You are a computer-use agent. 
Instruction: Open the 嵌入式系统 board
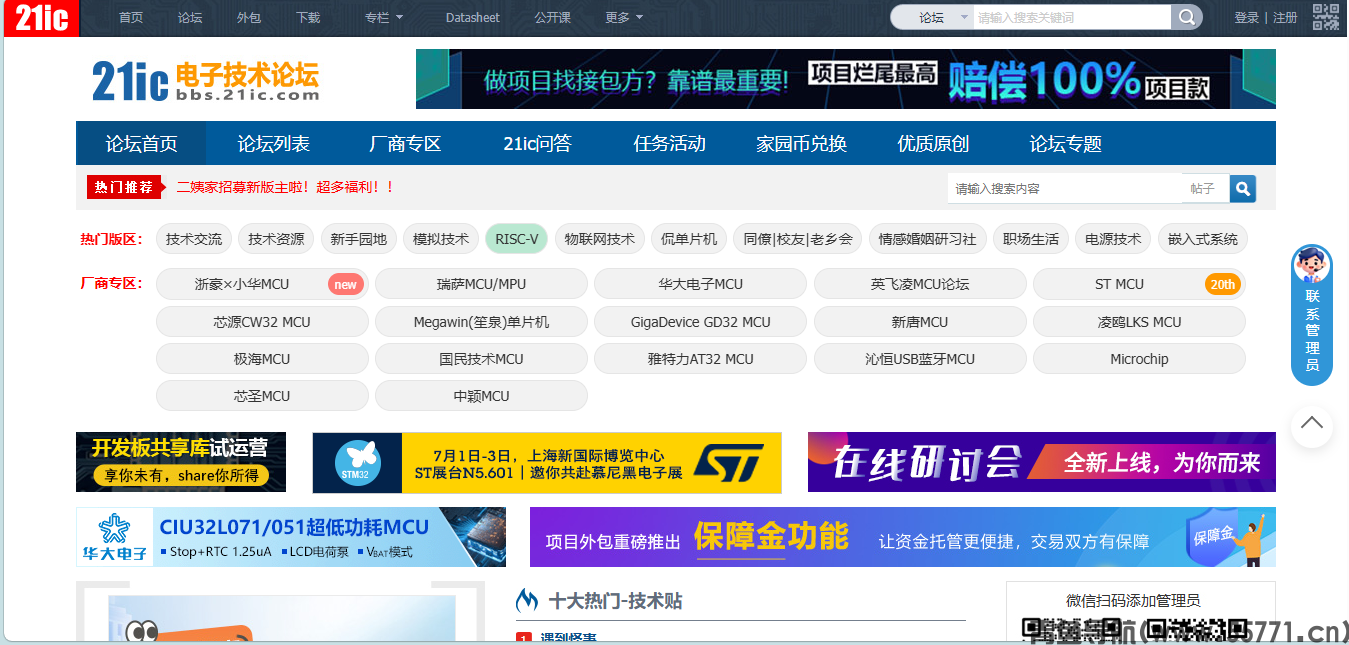click(x=1203, y=239)
